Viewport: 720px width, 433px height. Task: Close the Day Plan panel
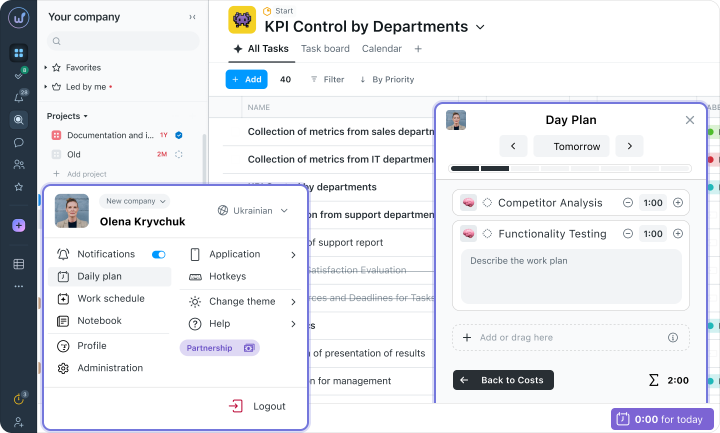[689, 120]
